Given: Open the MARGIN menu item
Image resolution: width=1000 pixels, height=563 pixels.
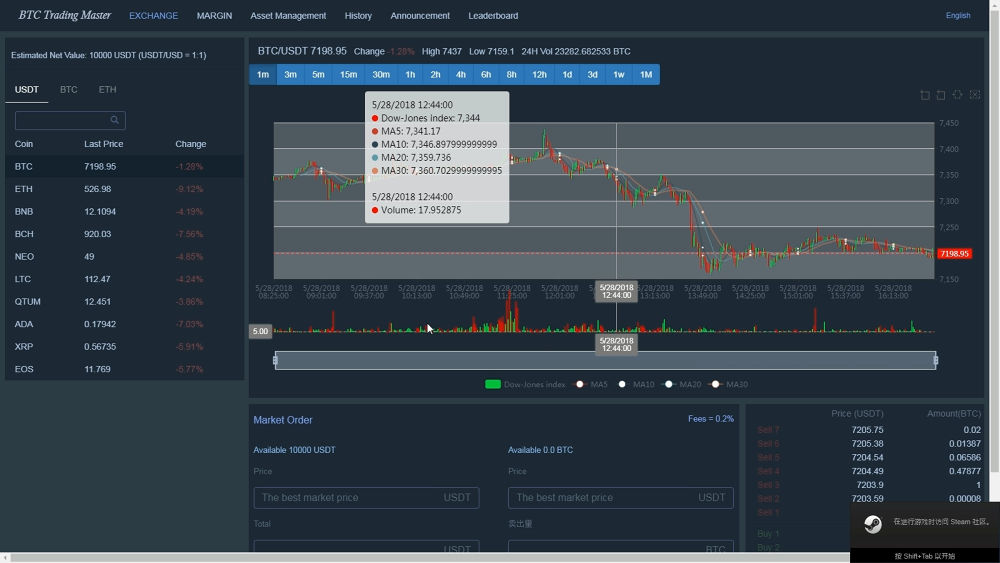Looking at the screenshot, I should click(x=214, y=16).
